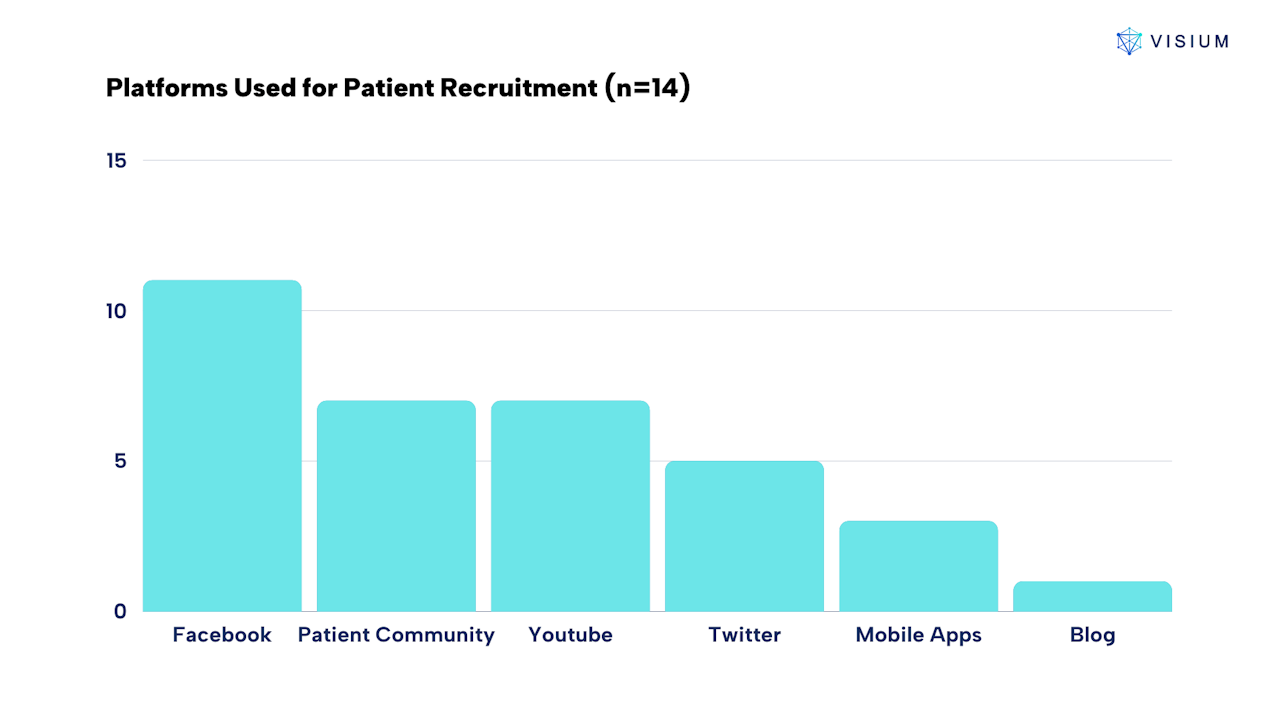Viewport: 1278px width, 719px height.
Task: Select the Twitter bar
Action: tap(744, 536)
